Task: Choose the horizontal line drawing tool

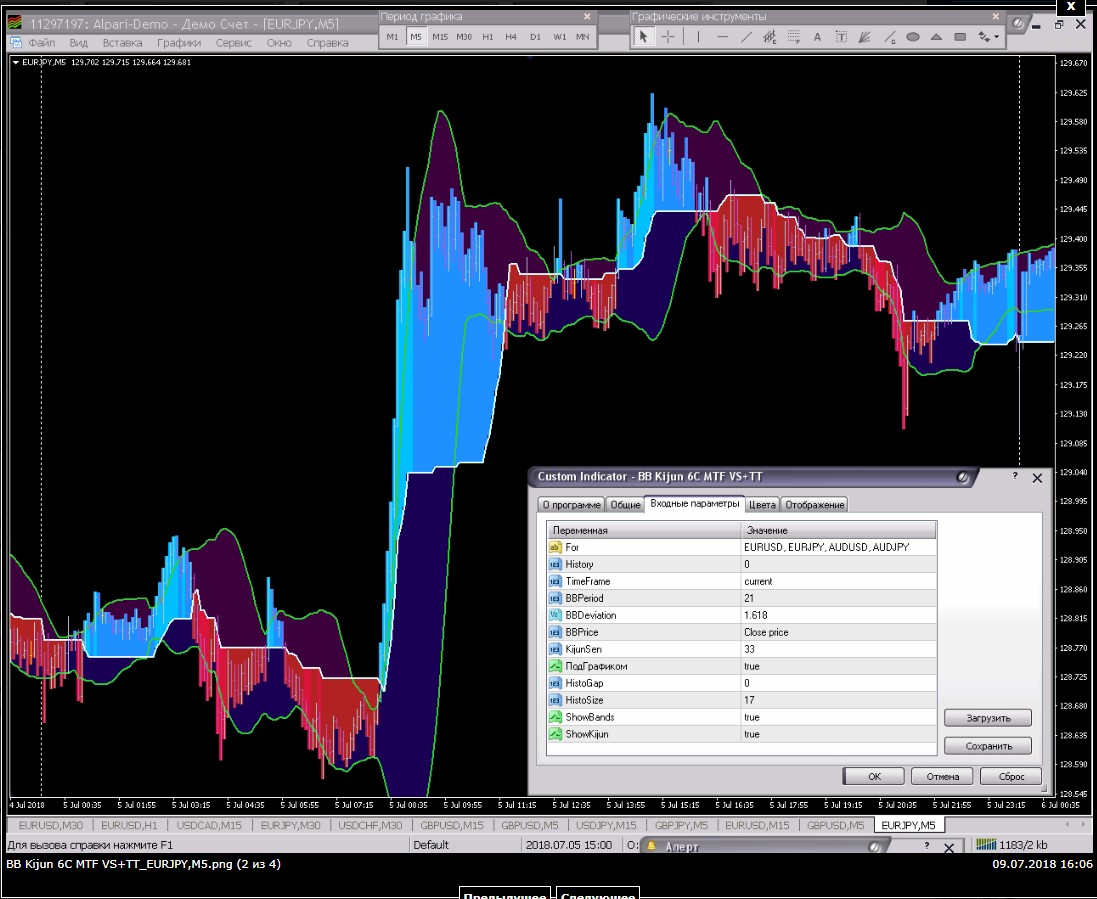Action: tap(722, 37)
